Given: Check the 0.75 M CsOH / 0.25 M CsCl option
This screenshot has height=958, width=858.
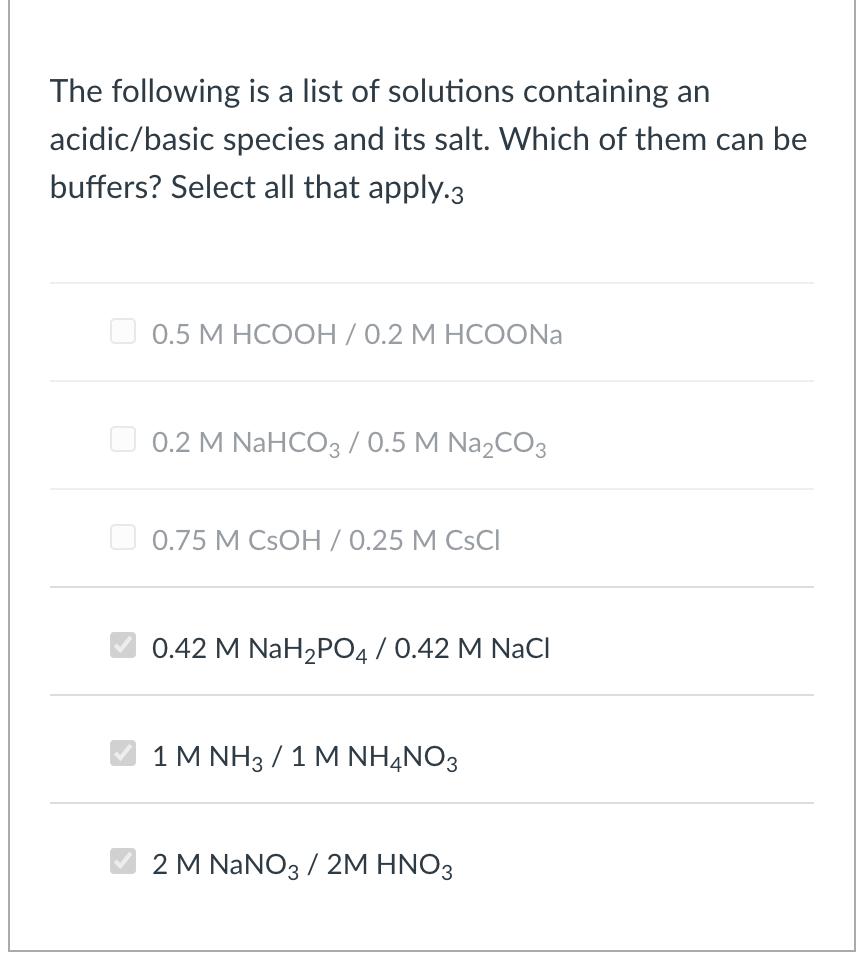Looking at the screenshot, I should click(x=122, y=536).
